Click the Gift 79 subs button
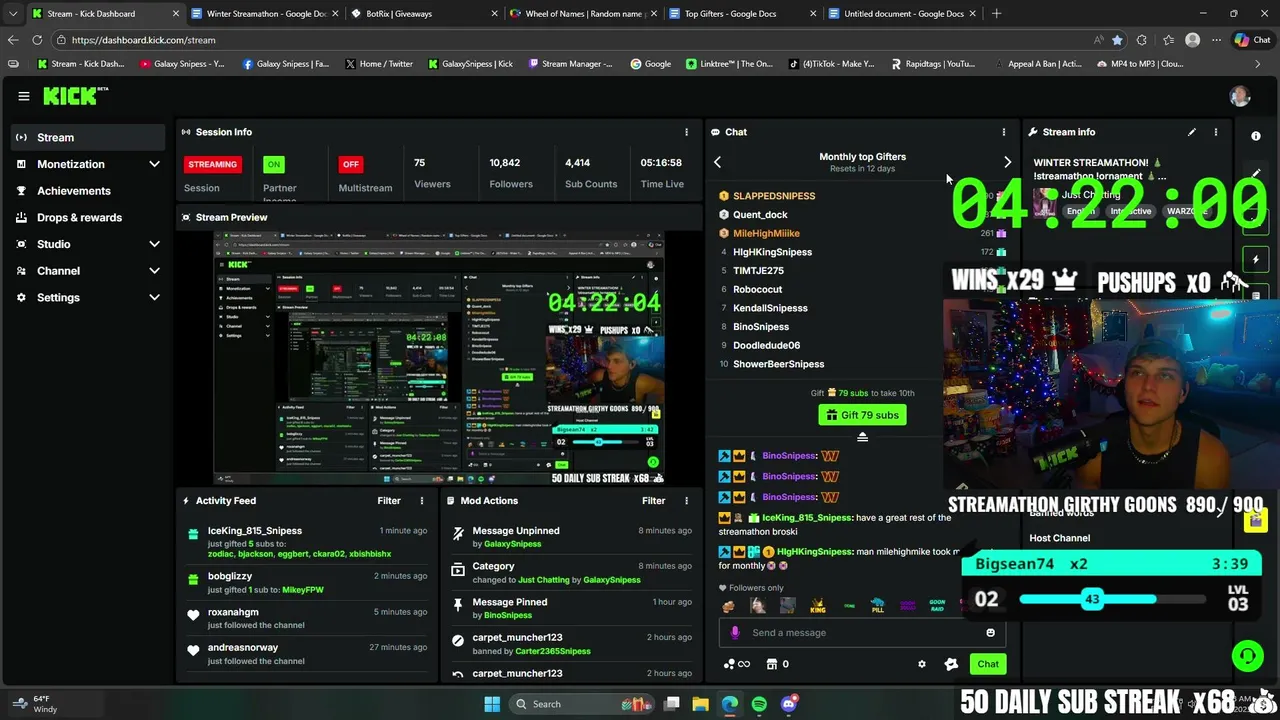 pyautogui.click(x=862, y=415)
